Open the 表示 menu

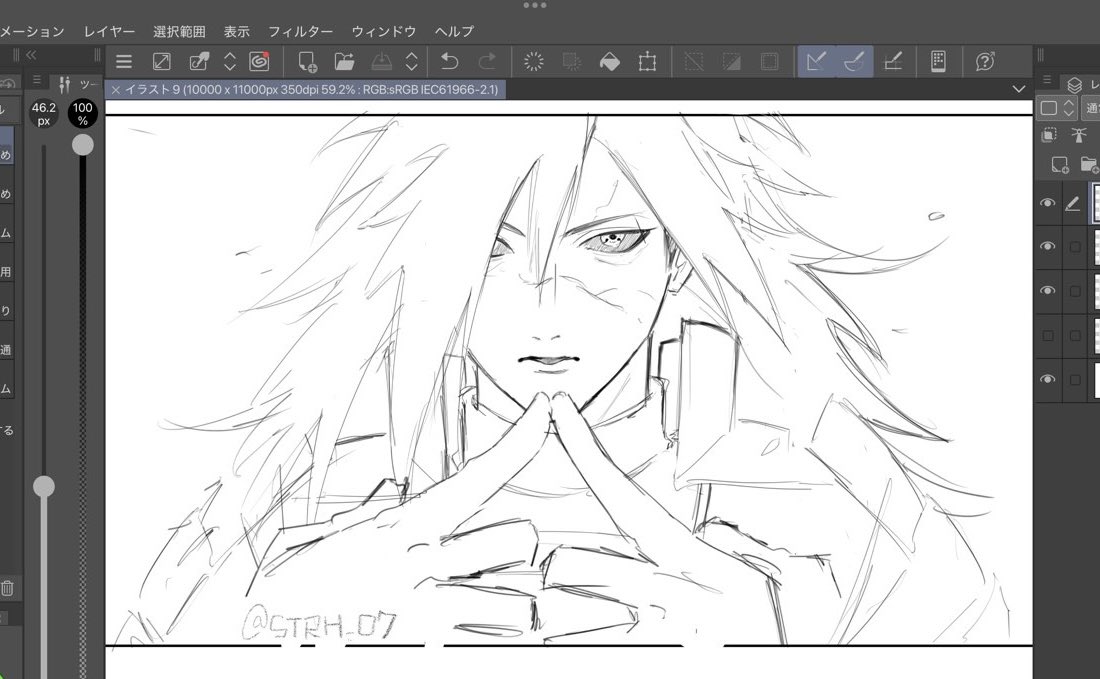(x=236, y=32)
